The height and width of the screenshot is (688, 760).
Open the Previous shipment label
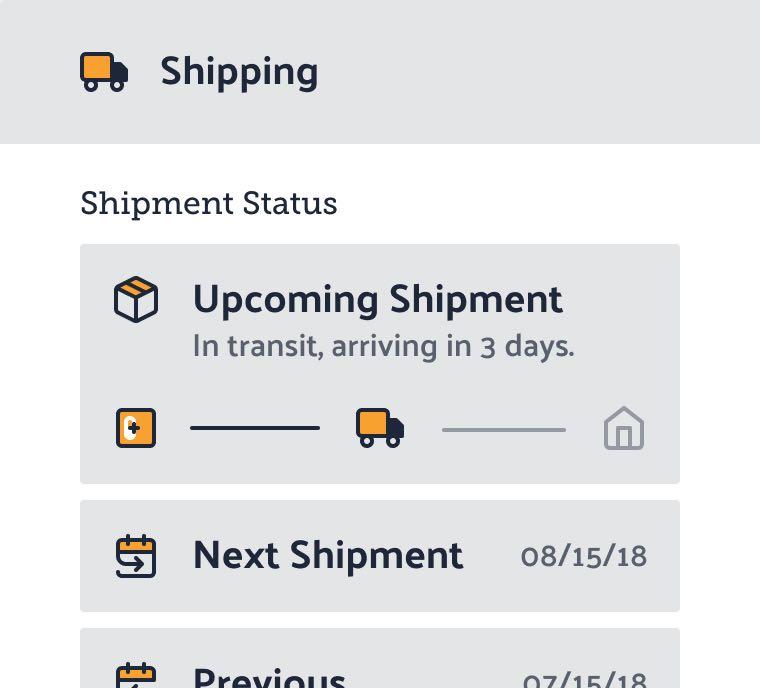coord(269,677)
